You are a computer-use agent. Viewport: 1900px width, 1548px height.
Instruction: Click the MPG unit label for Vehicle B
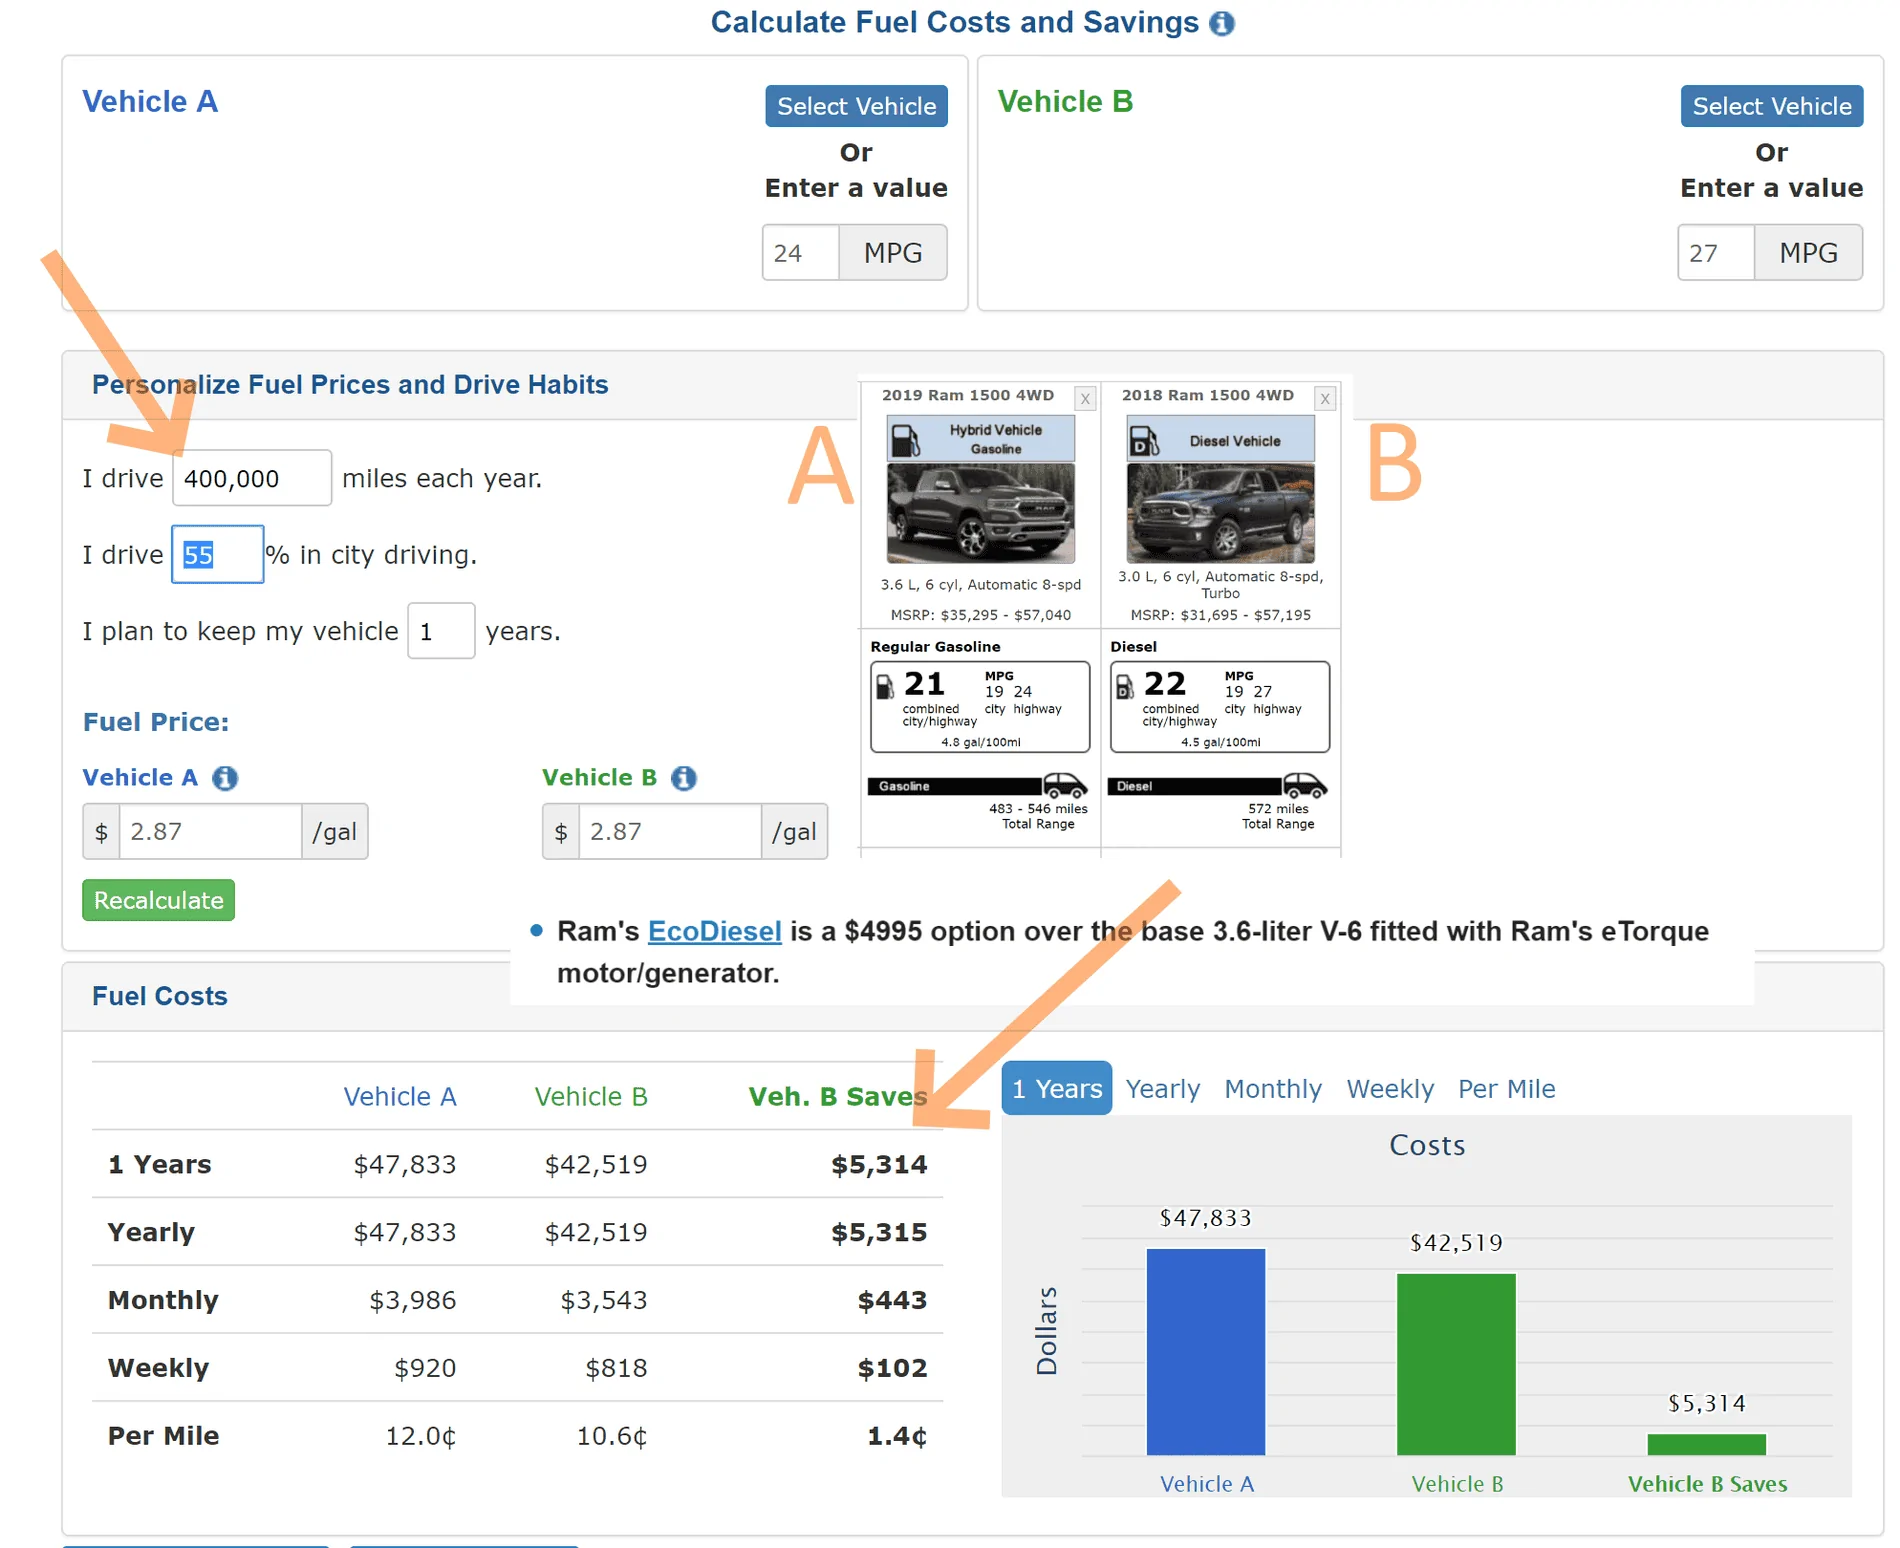[1808, 253]
